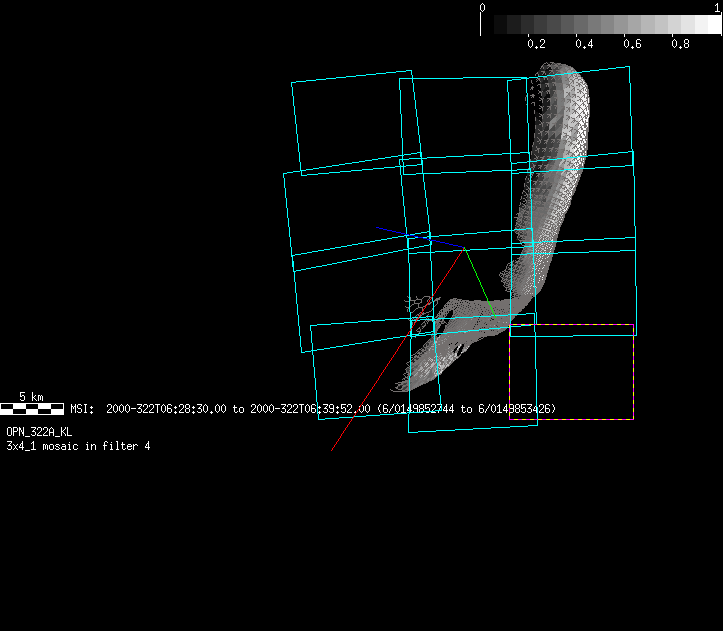Image resolution: width=723 pixels, height=631 pixels.
Task: Select the green axis line
Action: coord(480,286)
